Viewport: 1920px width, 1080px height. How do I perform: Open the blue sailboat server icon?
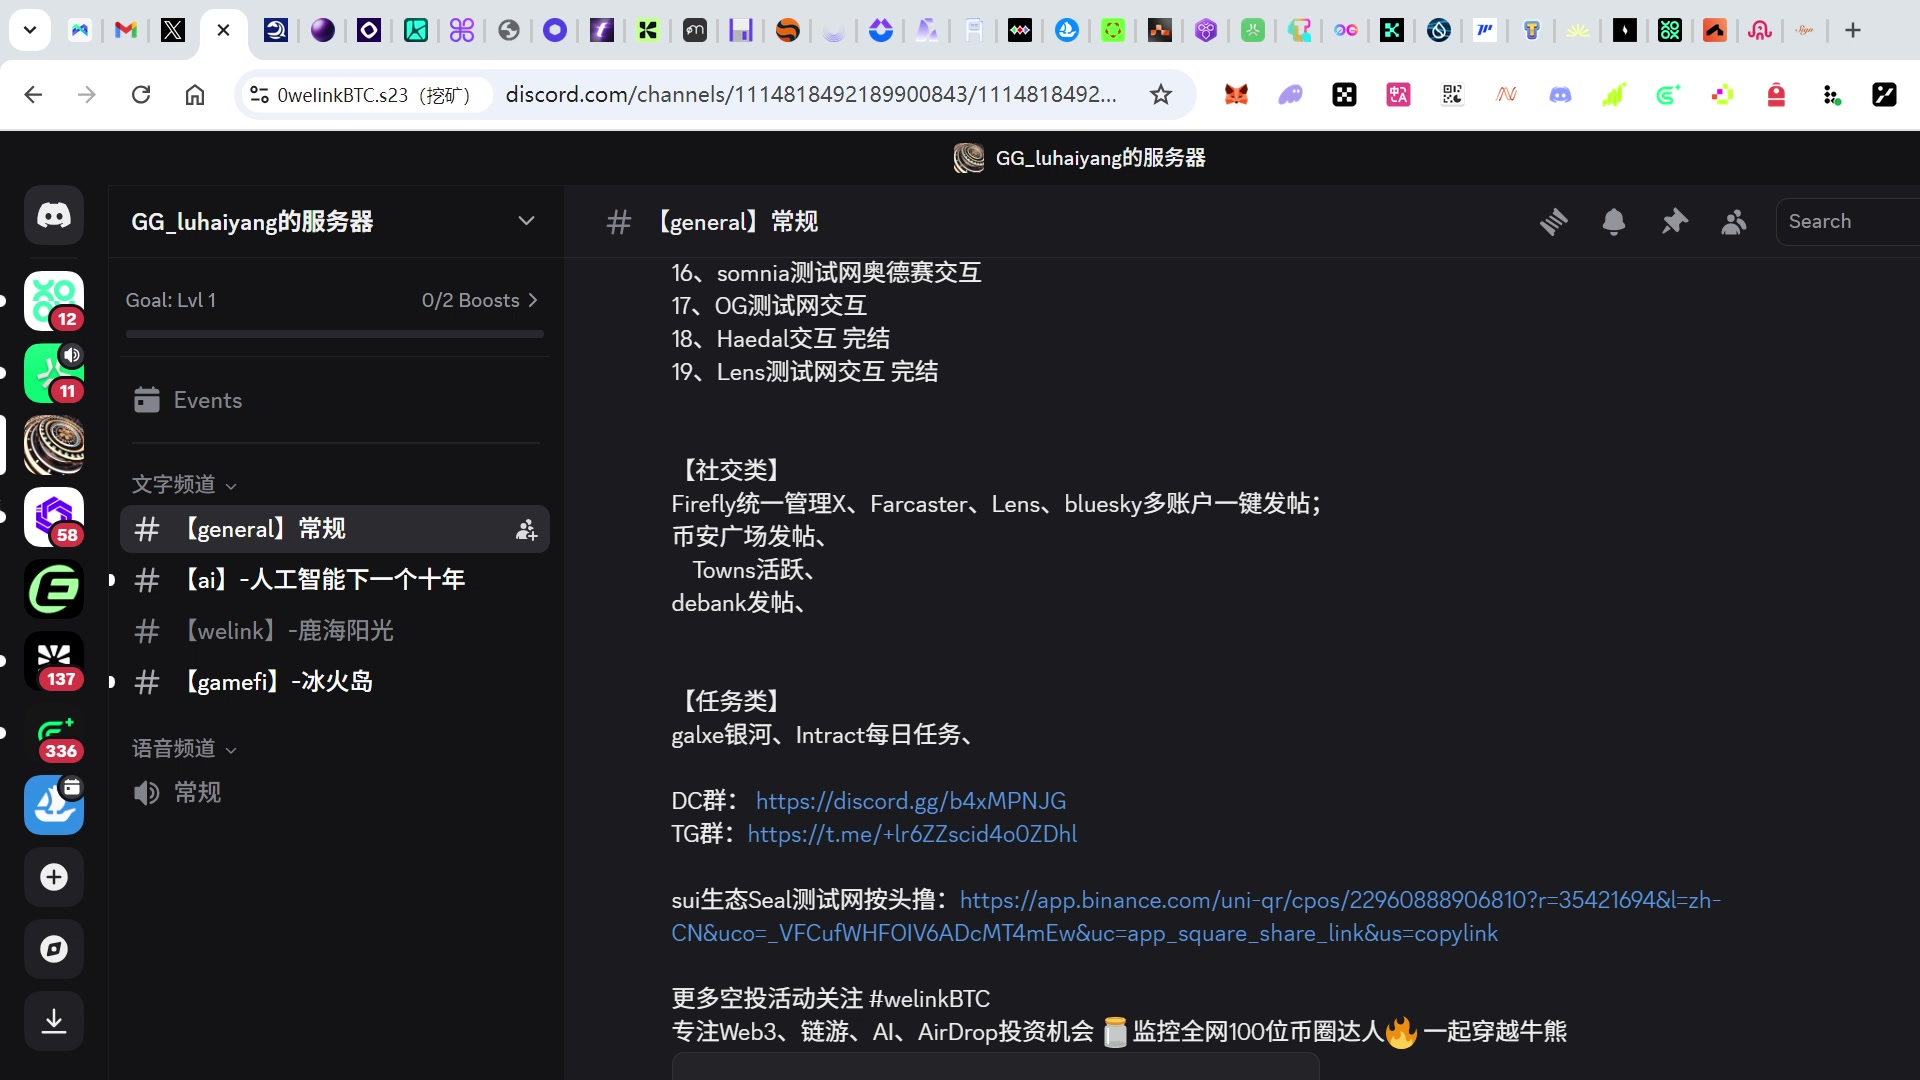(54, 805)
